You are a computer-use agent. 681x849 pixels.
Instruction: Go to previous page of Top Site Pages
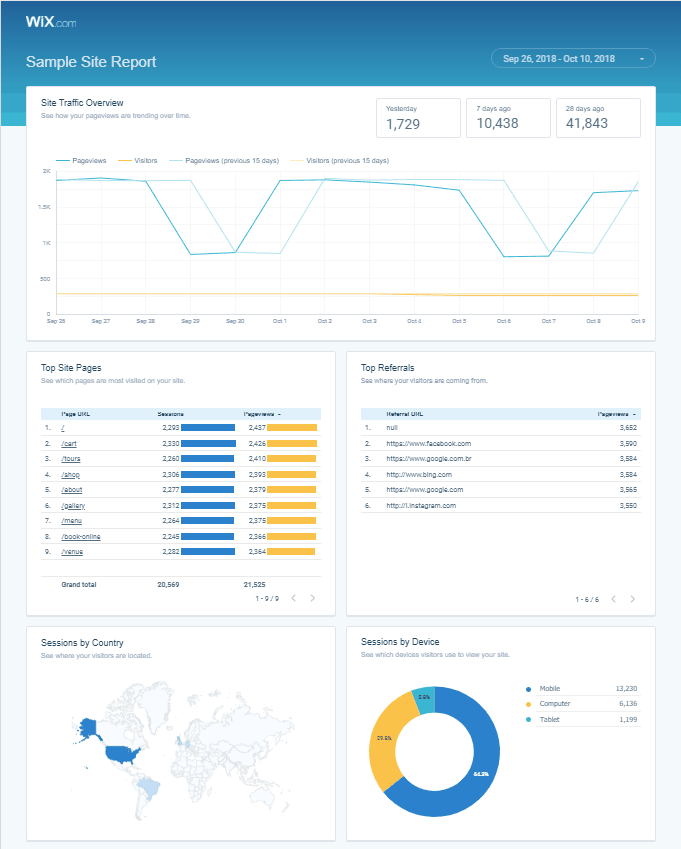tap(294, 598)
